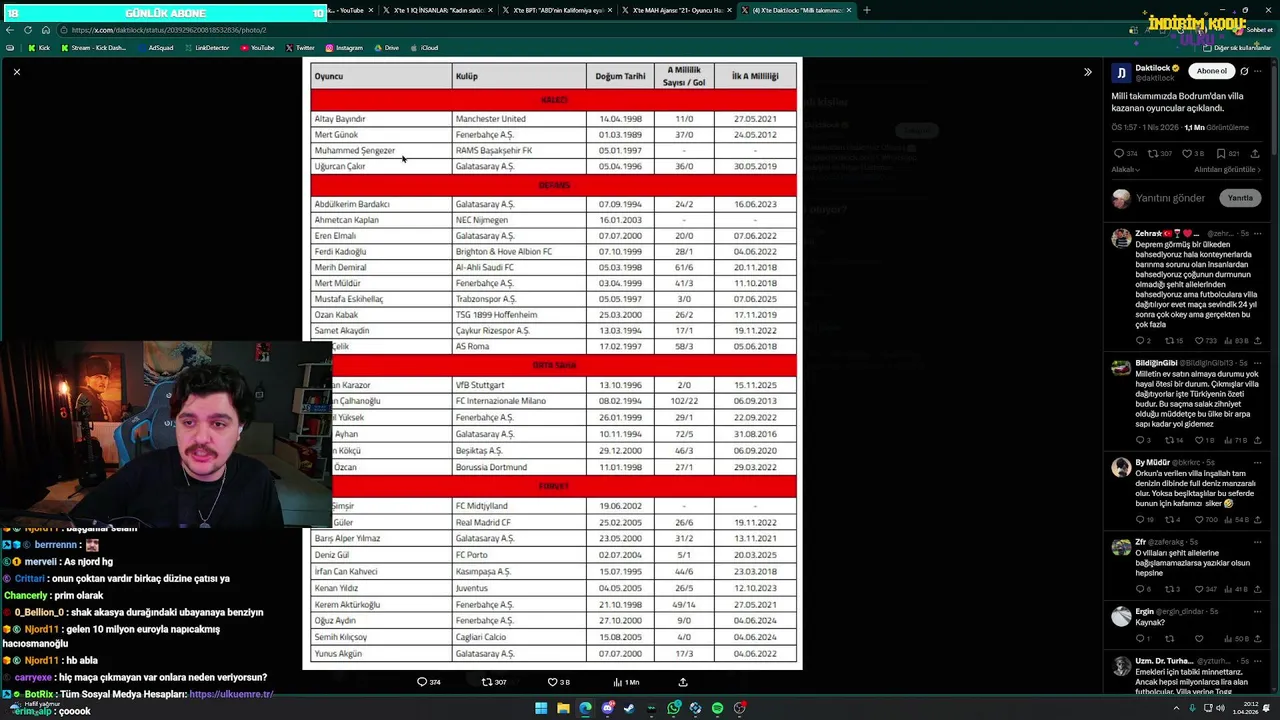Open WhatsApp from the taskbar
The image size is (1280, 720).
click(674, 708)
